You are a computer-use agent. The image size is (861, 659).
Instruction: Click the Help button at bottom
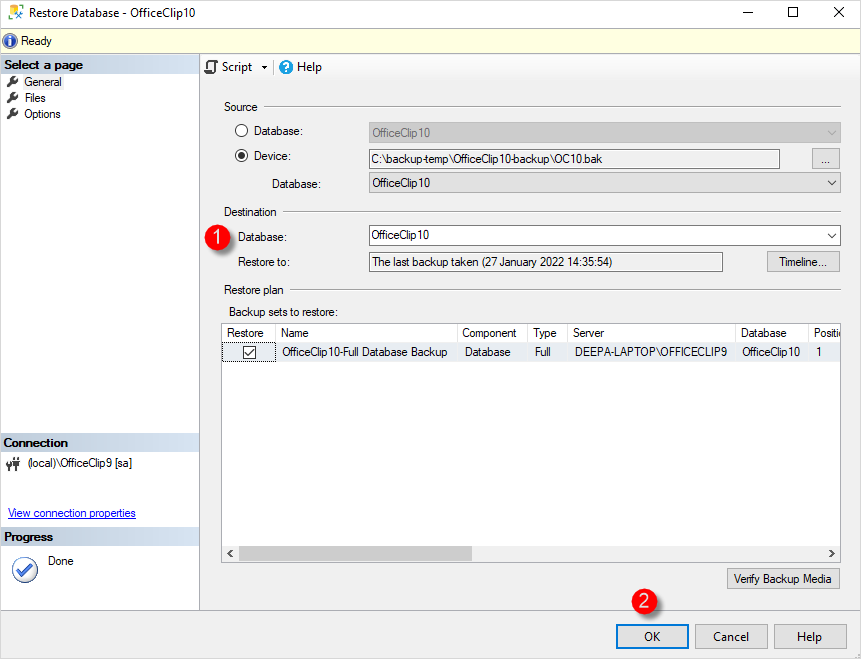(809, 636)
